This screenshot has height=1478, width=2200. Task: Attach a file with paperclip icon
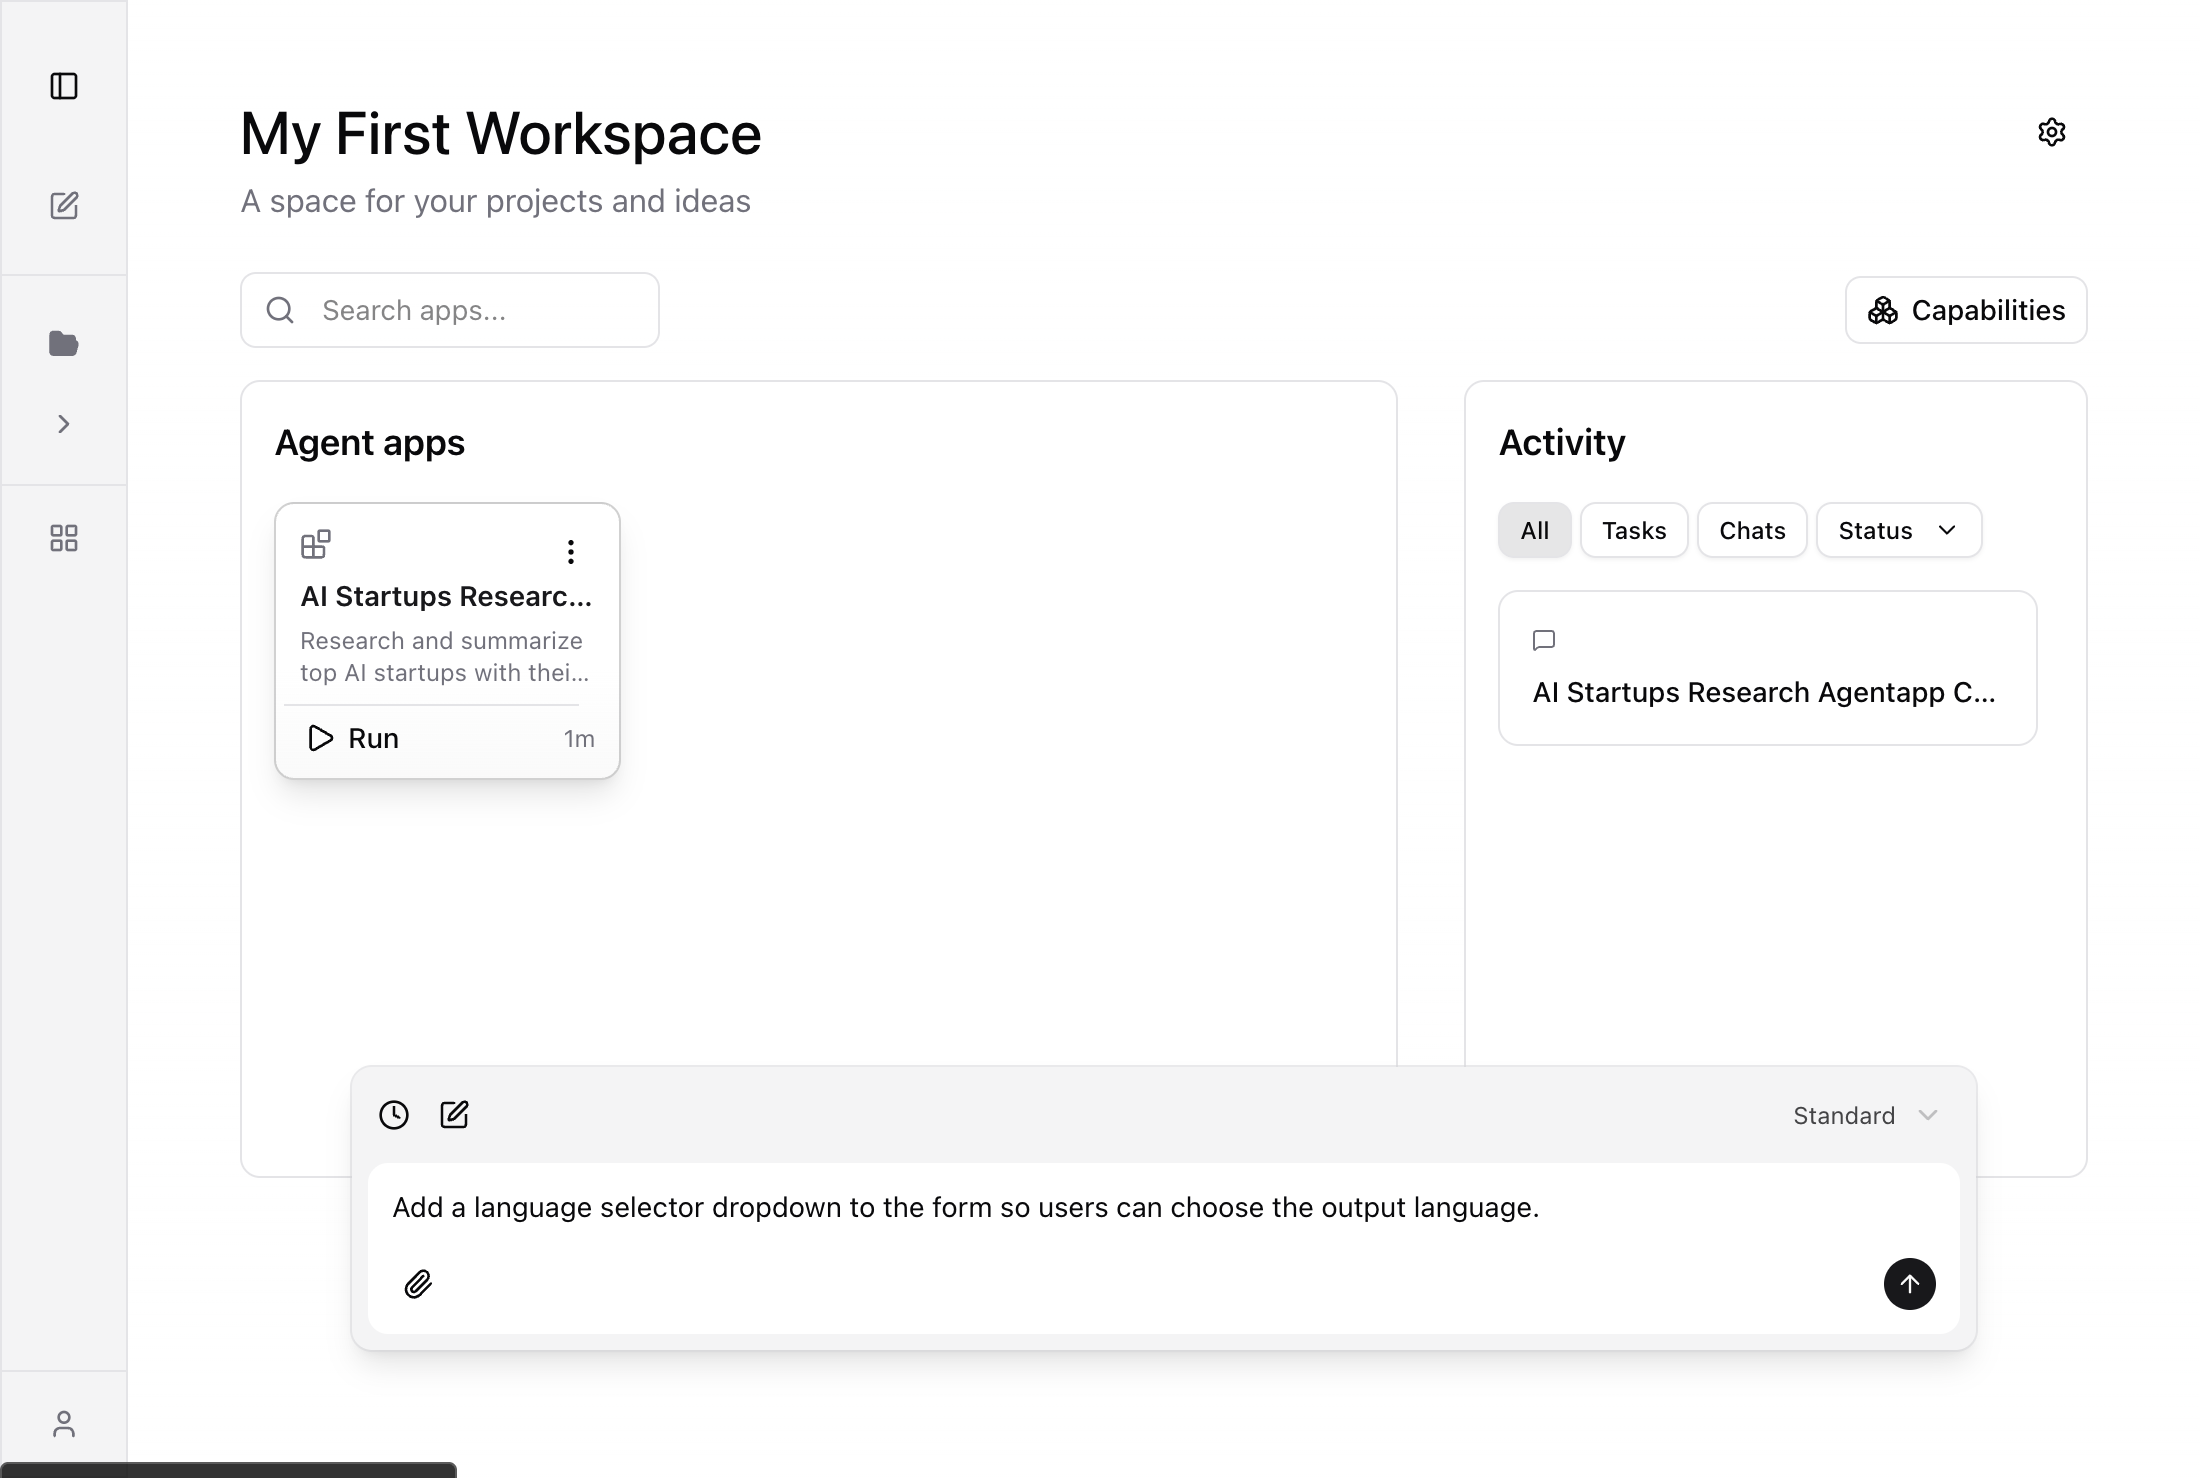tap(418, 1284)
